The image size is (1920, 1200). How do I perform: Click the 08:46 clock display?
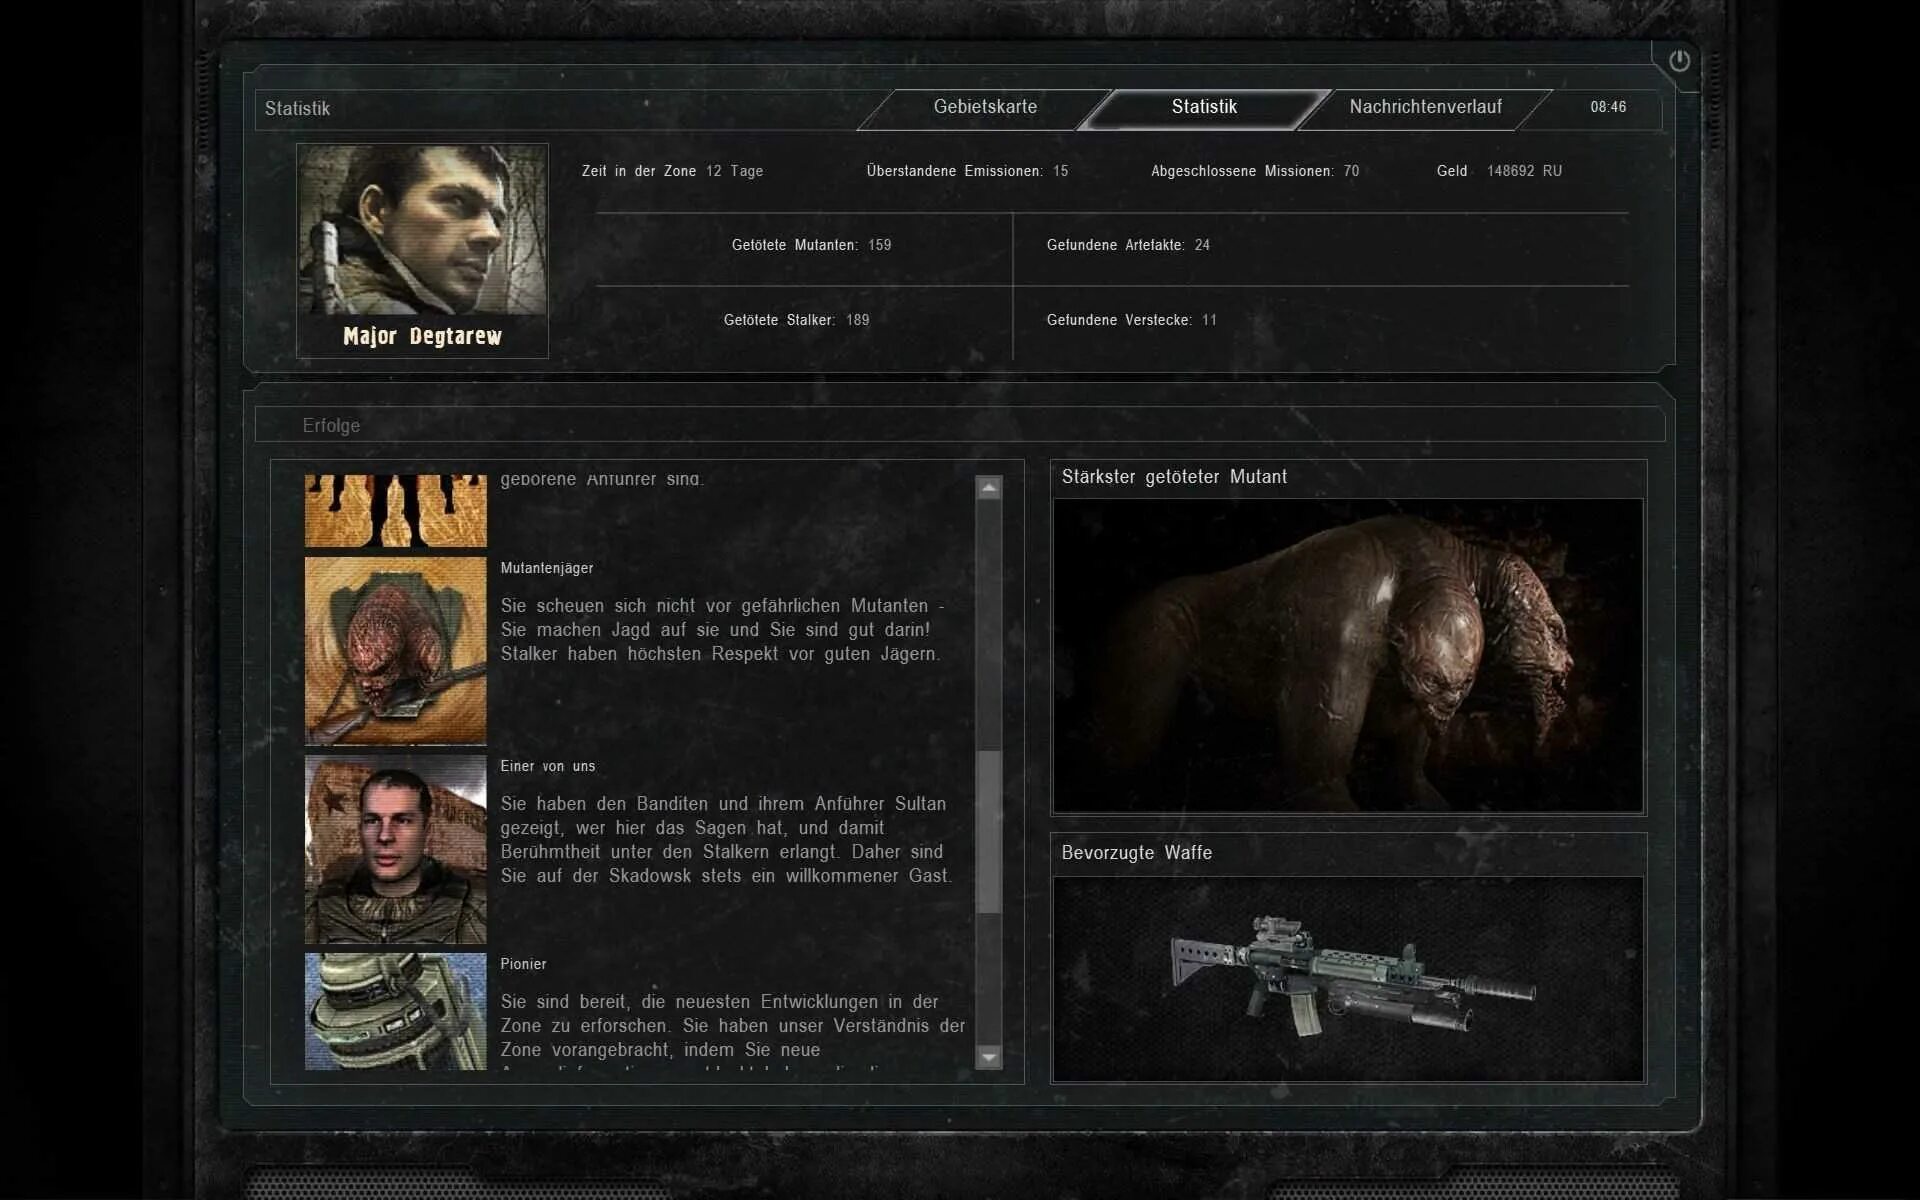(x=1608, y=107)
